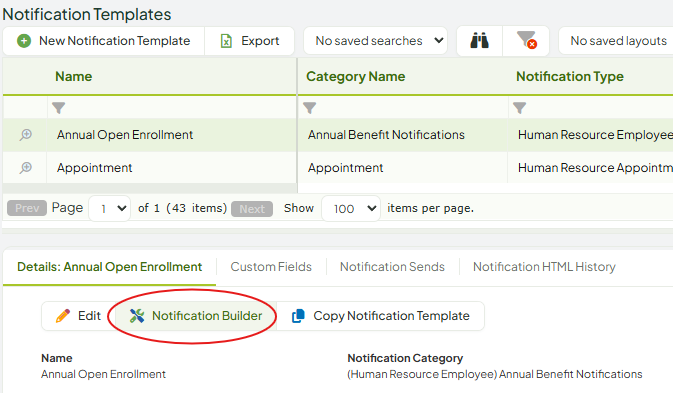Sort by the Category Name column header
The width and height of the screenshot is (673, 393).
pos(355,76)
